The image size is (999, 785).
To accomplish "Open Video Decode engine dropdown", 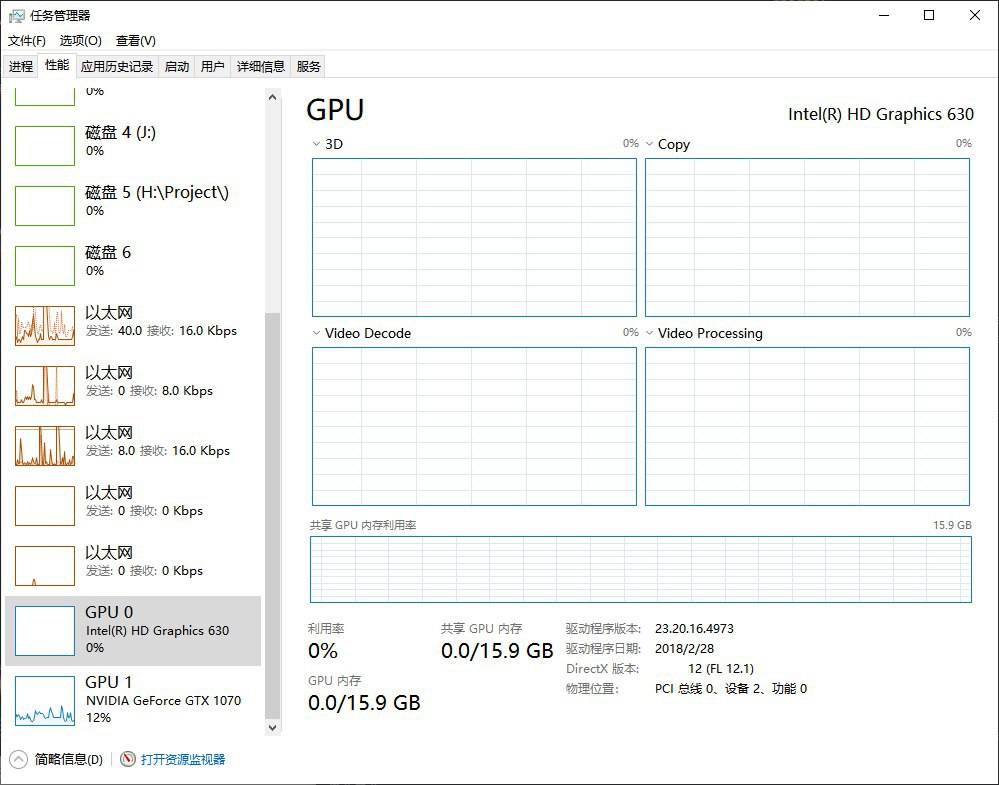I will click(317, 333).
